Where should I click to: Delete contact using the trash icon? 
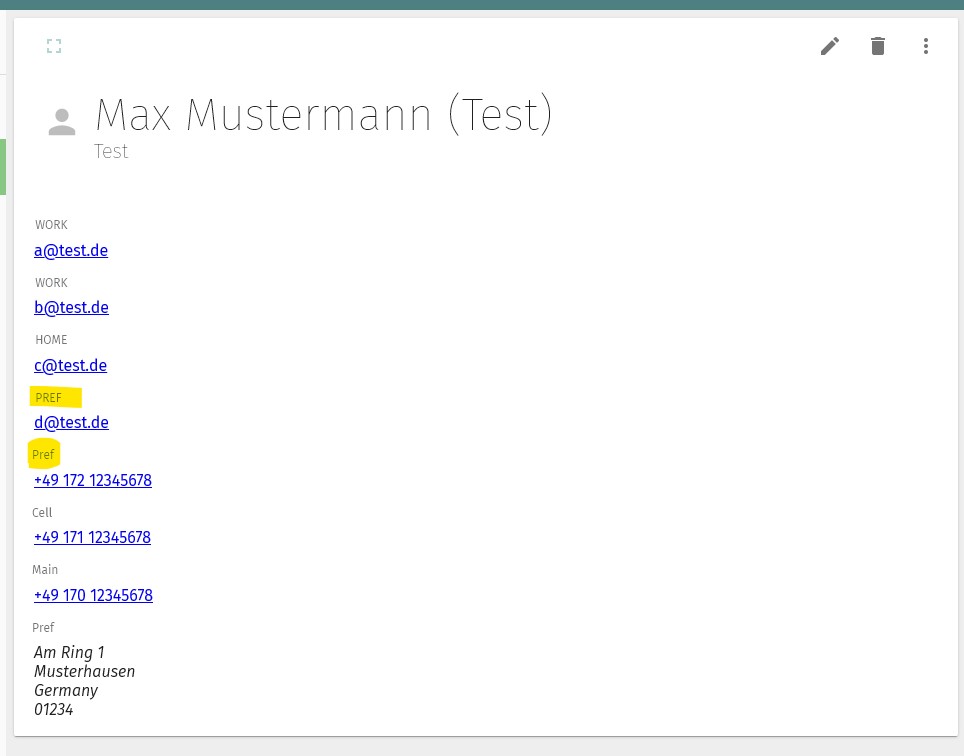click(x=878, y=46)
